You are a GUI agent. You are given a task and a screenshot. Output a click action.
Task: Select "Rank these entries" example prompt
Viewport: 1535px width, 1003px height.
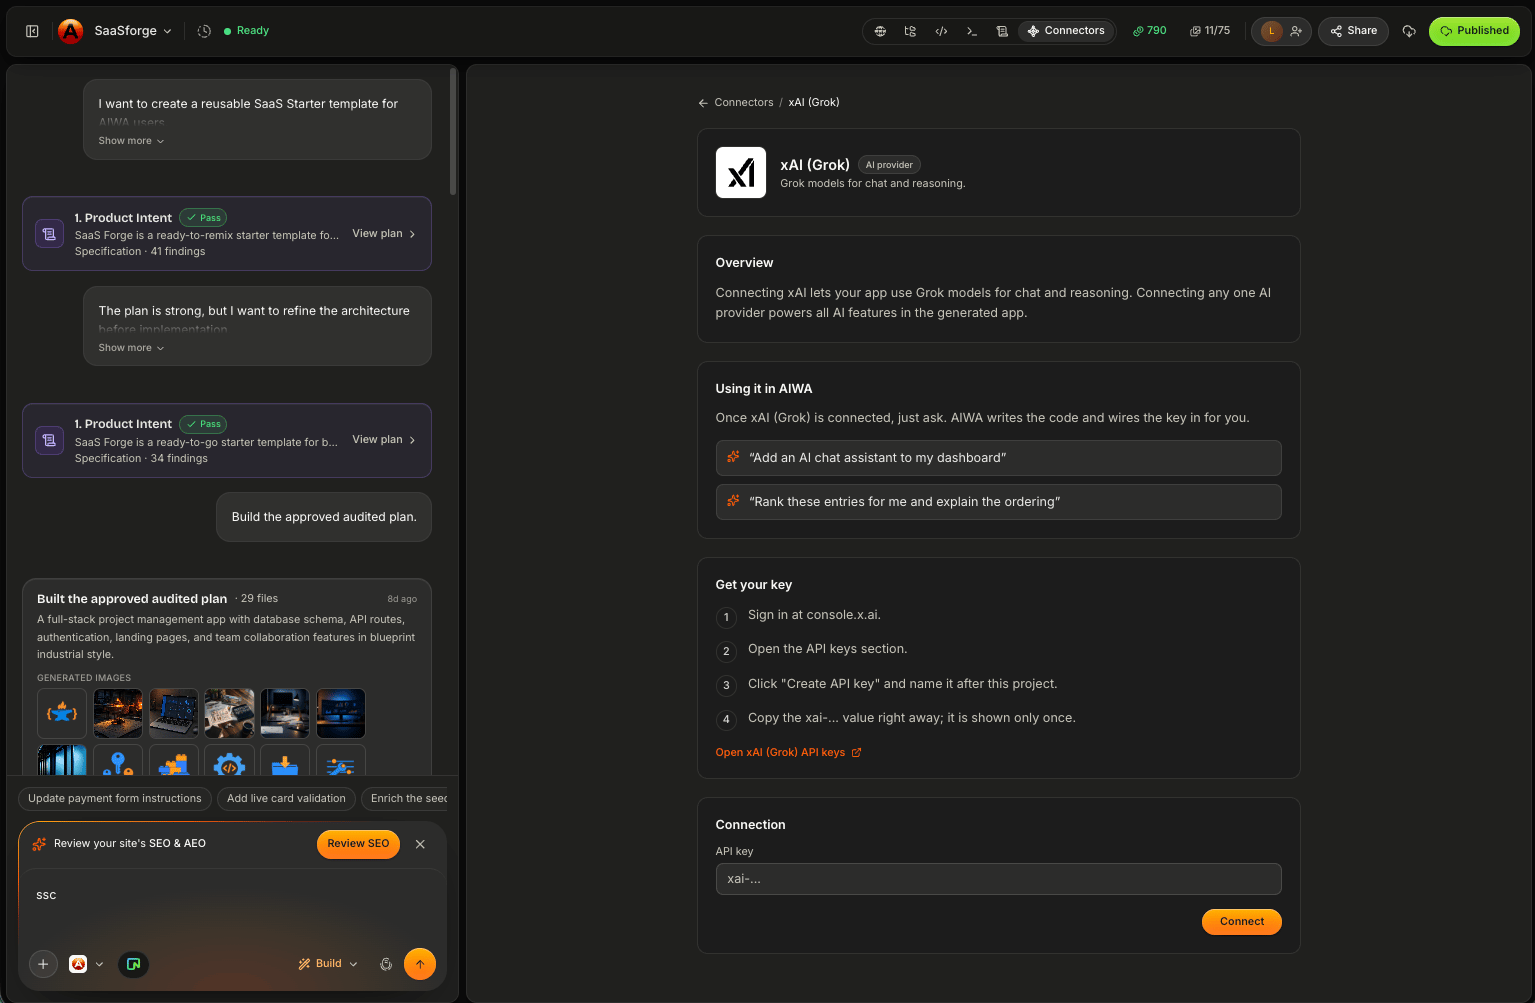[x=998, y=502]
